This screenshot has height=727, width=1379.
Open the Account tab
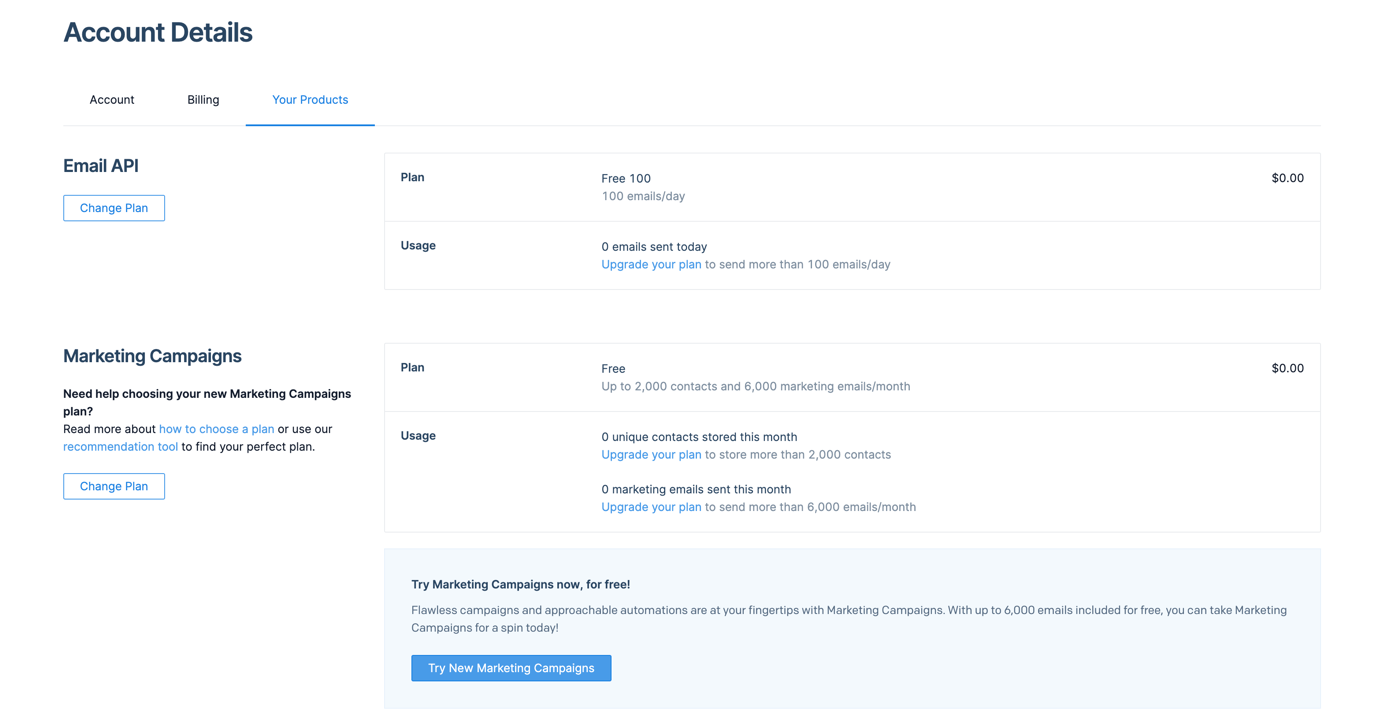(x=111, y=100)
